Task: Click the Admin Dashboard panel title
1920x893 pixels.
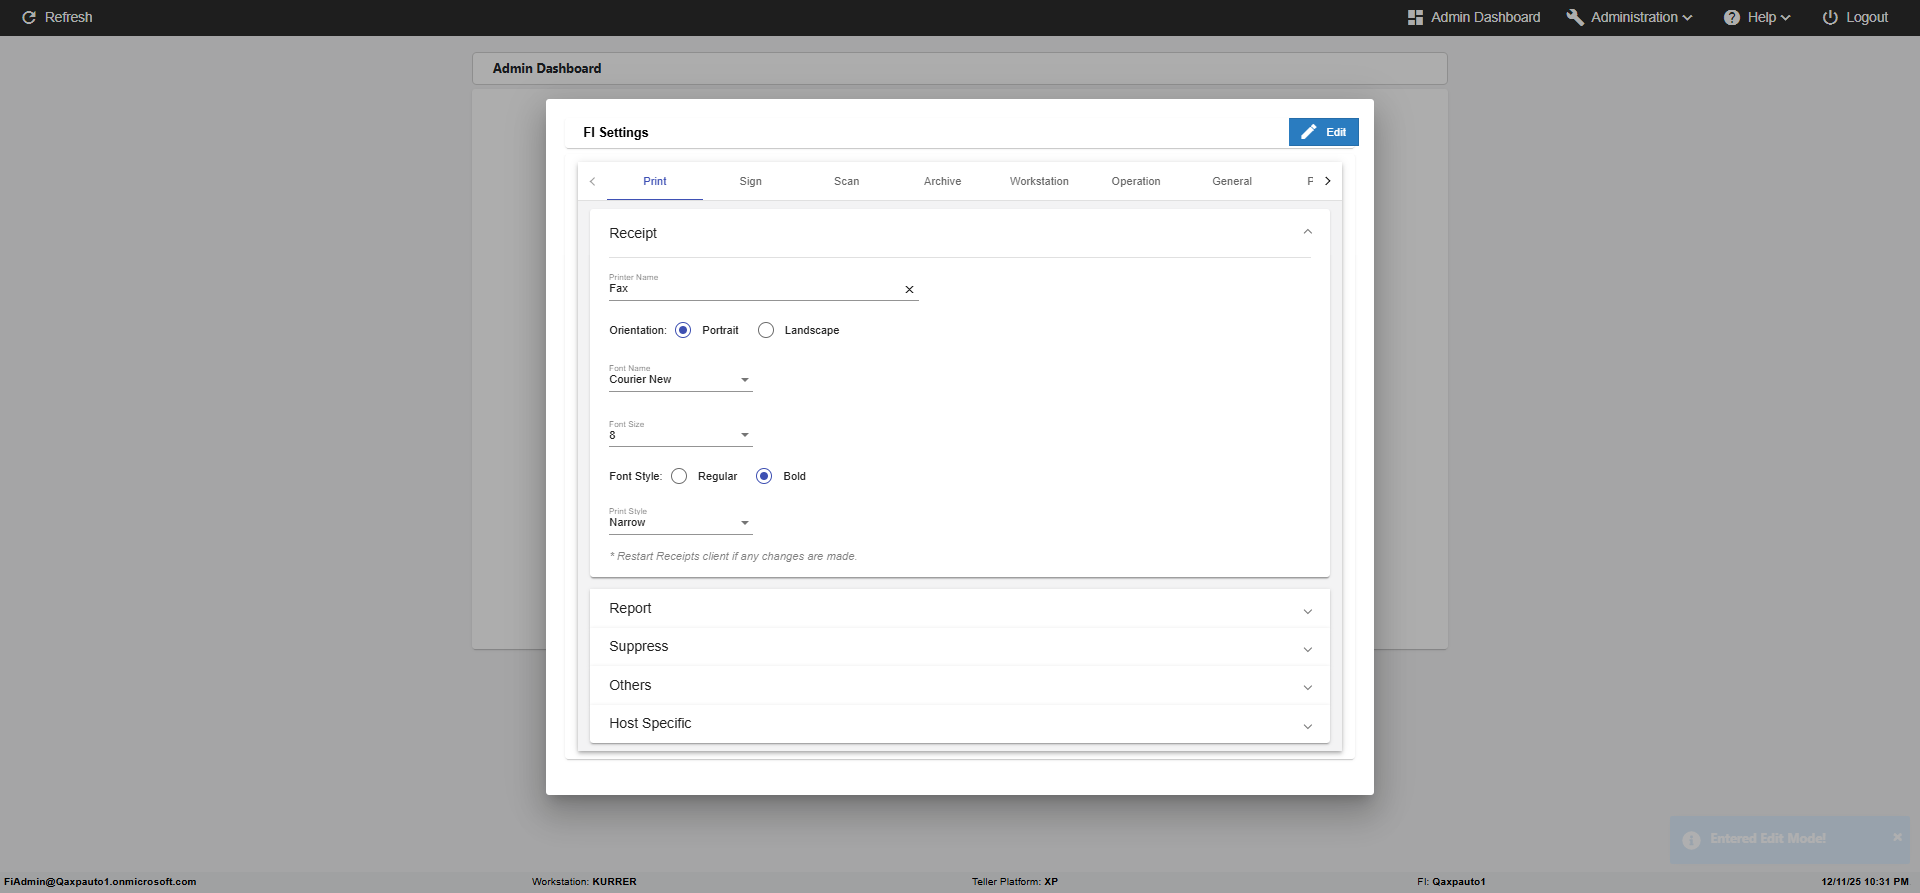Action: click(547, 68)
